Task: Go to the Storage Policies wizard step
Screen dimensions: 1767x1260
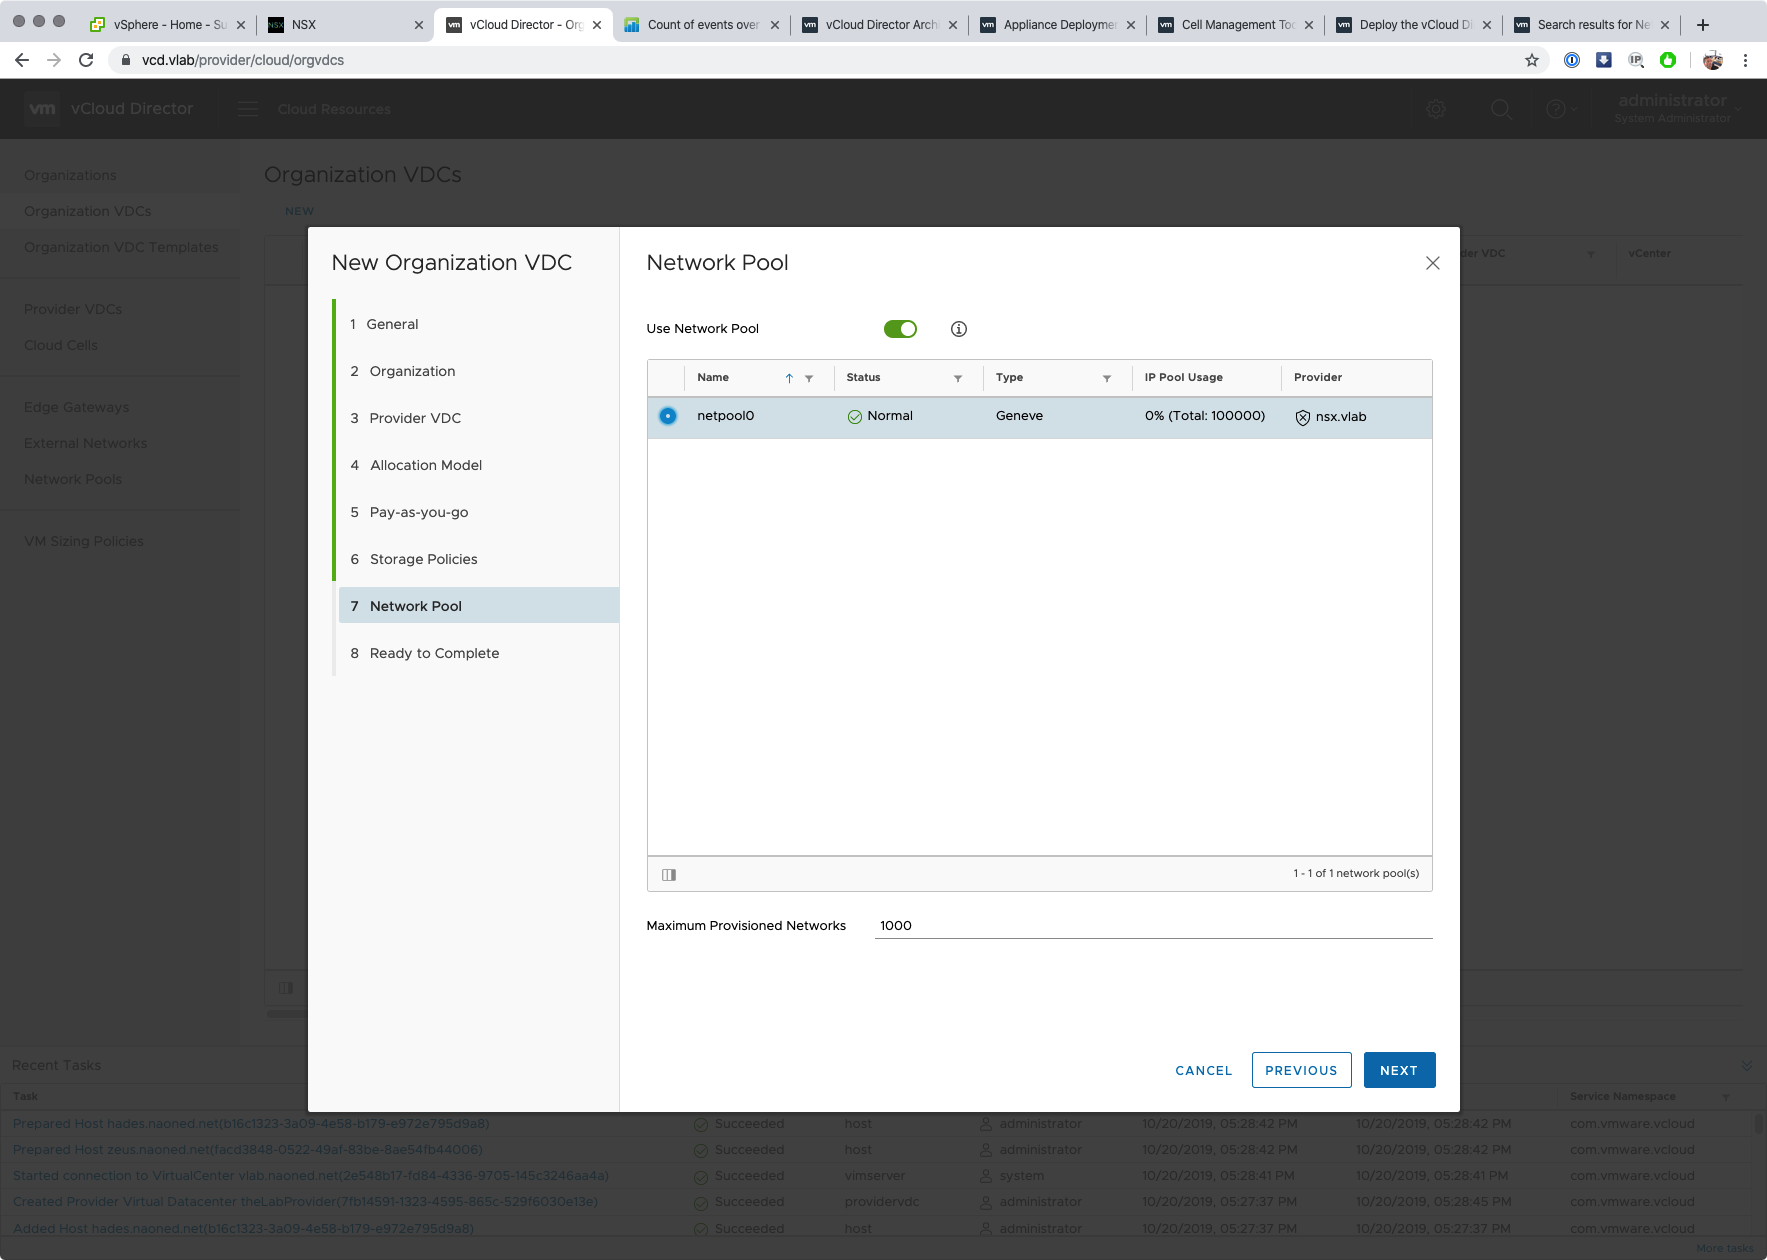Action: (423, 559)
